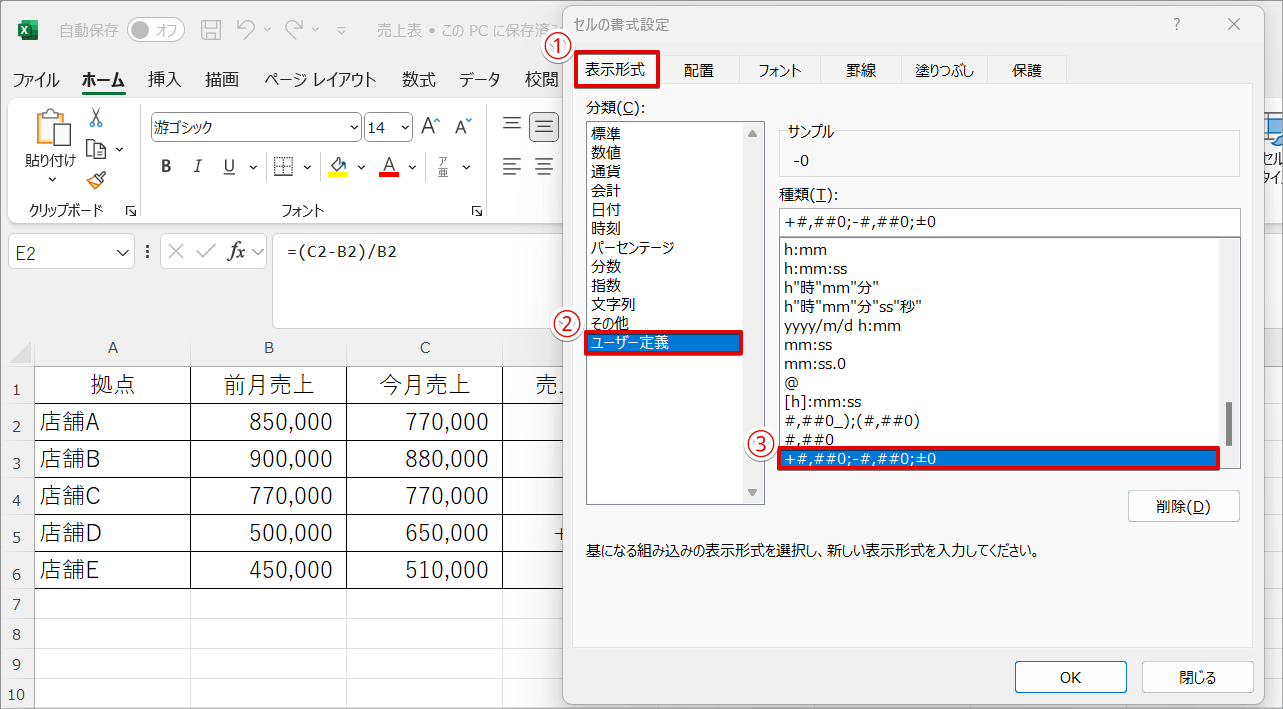The image size is (1283, 709).
Task: Toggle Bold formatting
Action: click(166, 167)
